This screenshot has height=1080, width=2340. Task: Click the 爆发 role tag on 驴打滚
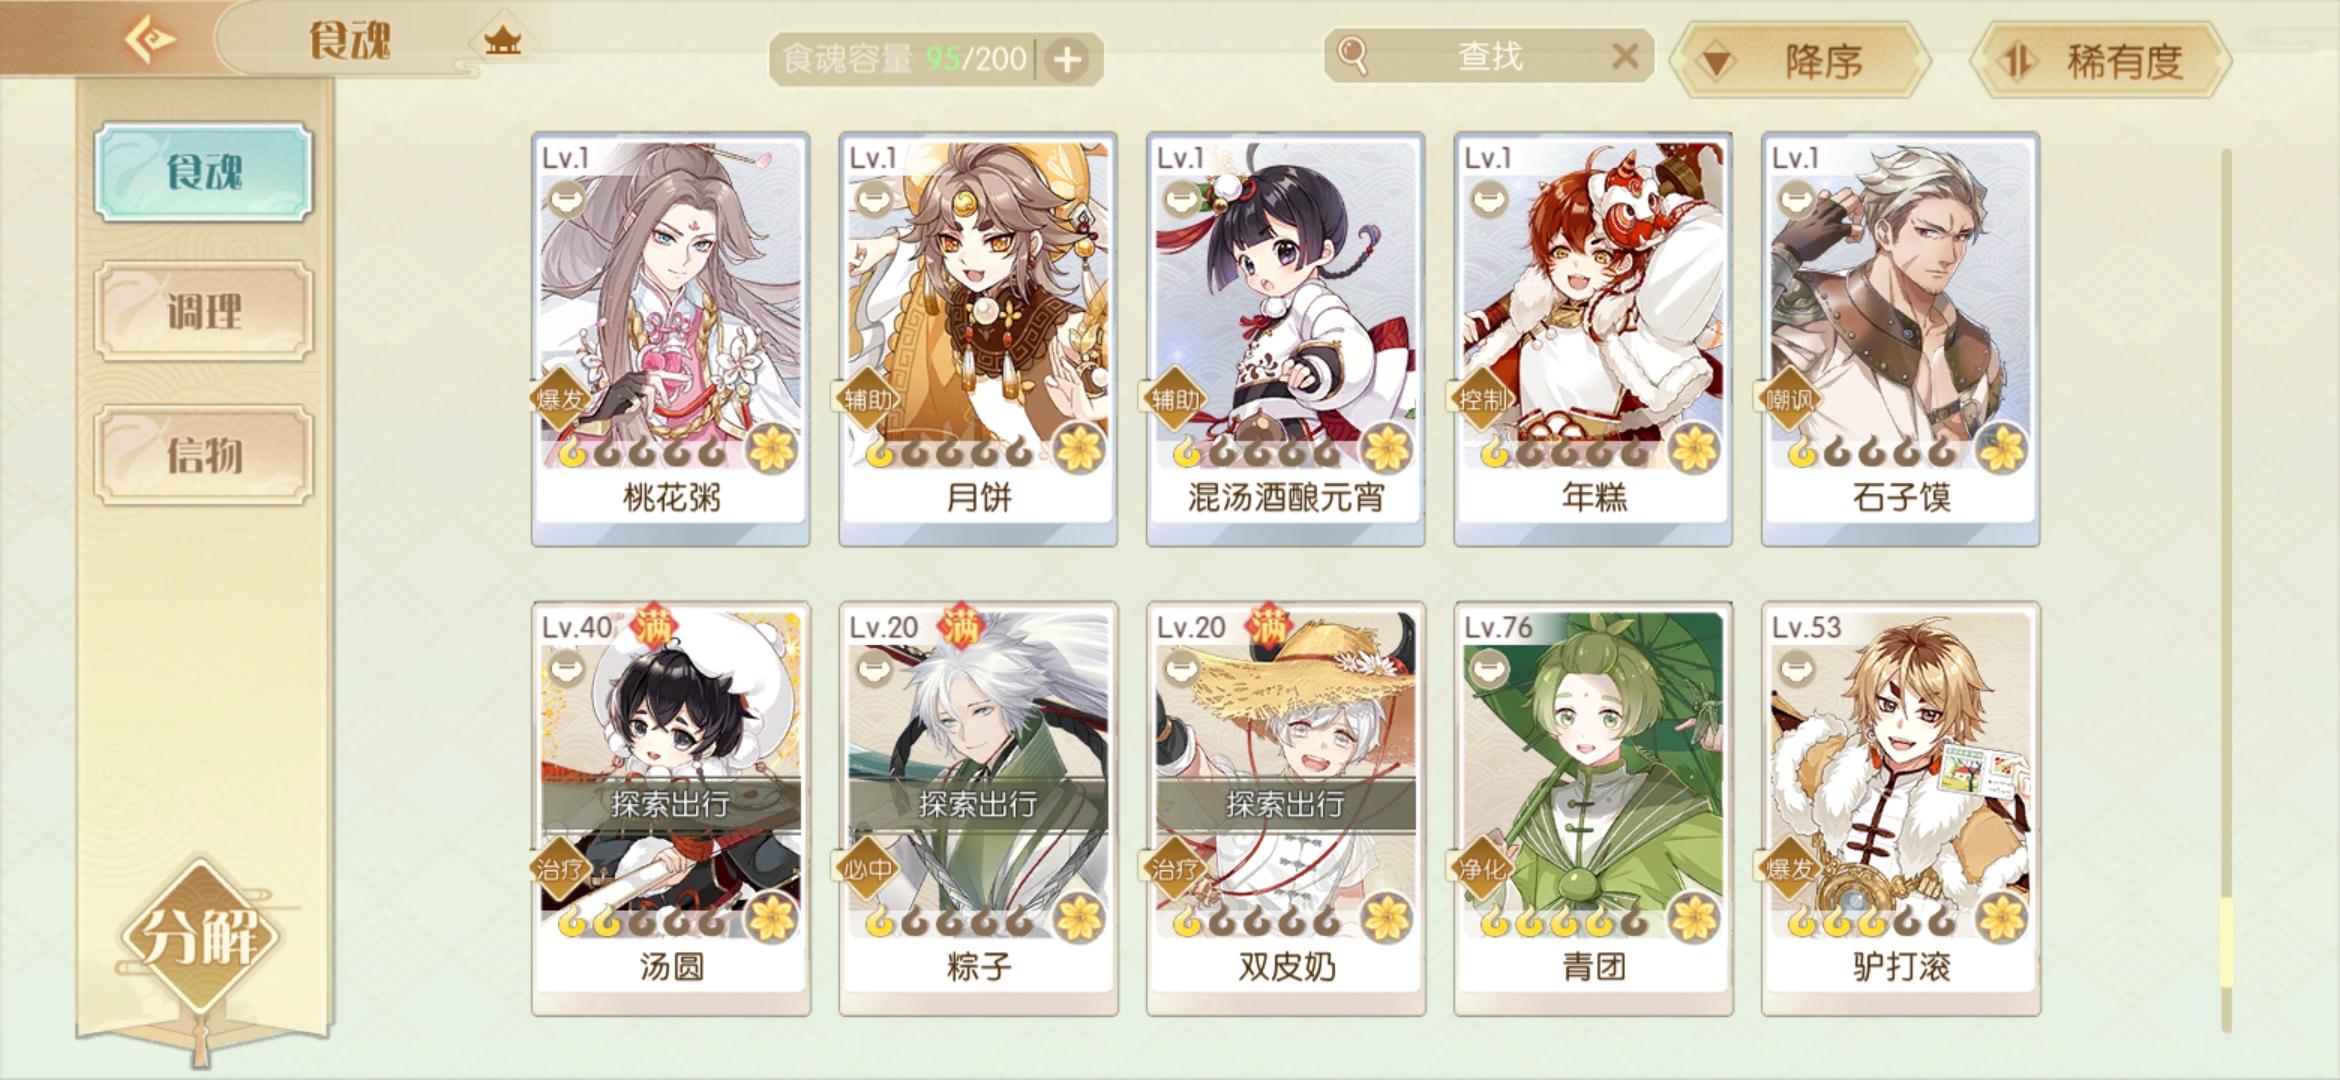(1789, 869)
